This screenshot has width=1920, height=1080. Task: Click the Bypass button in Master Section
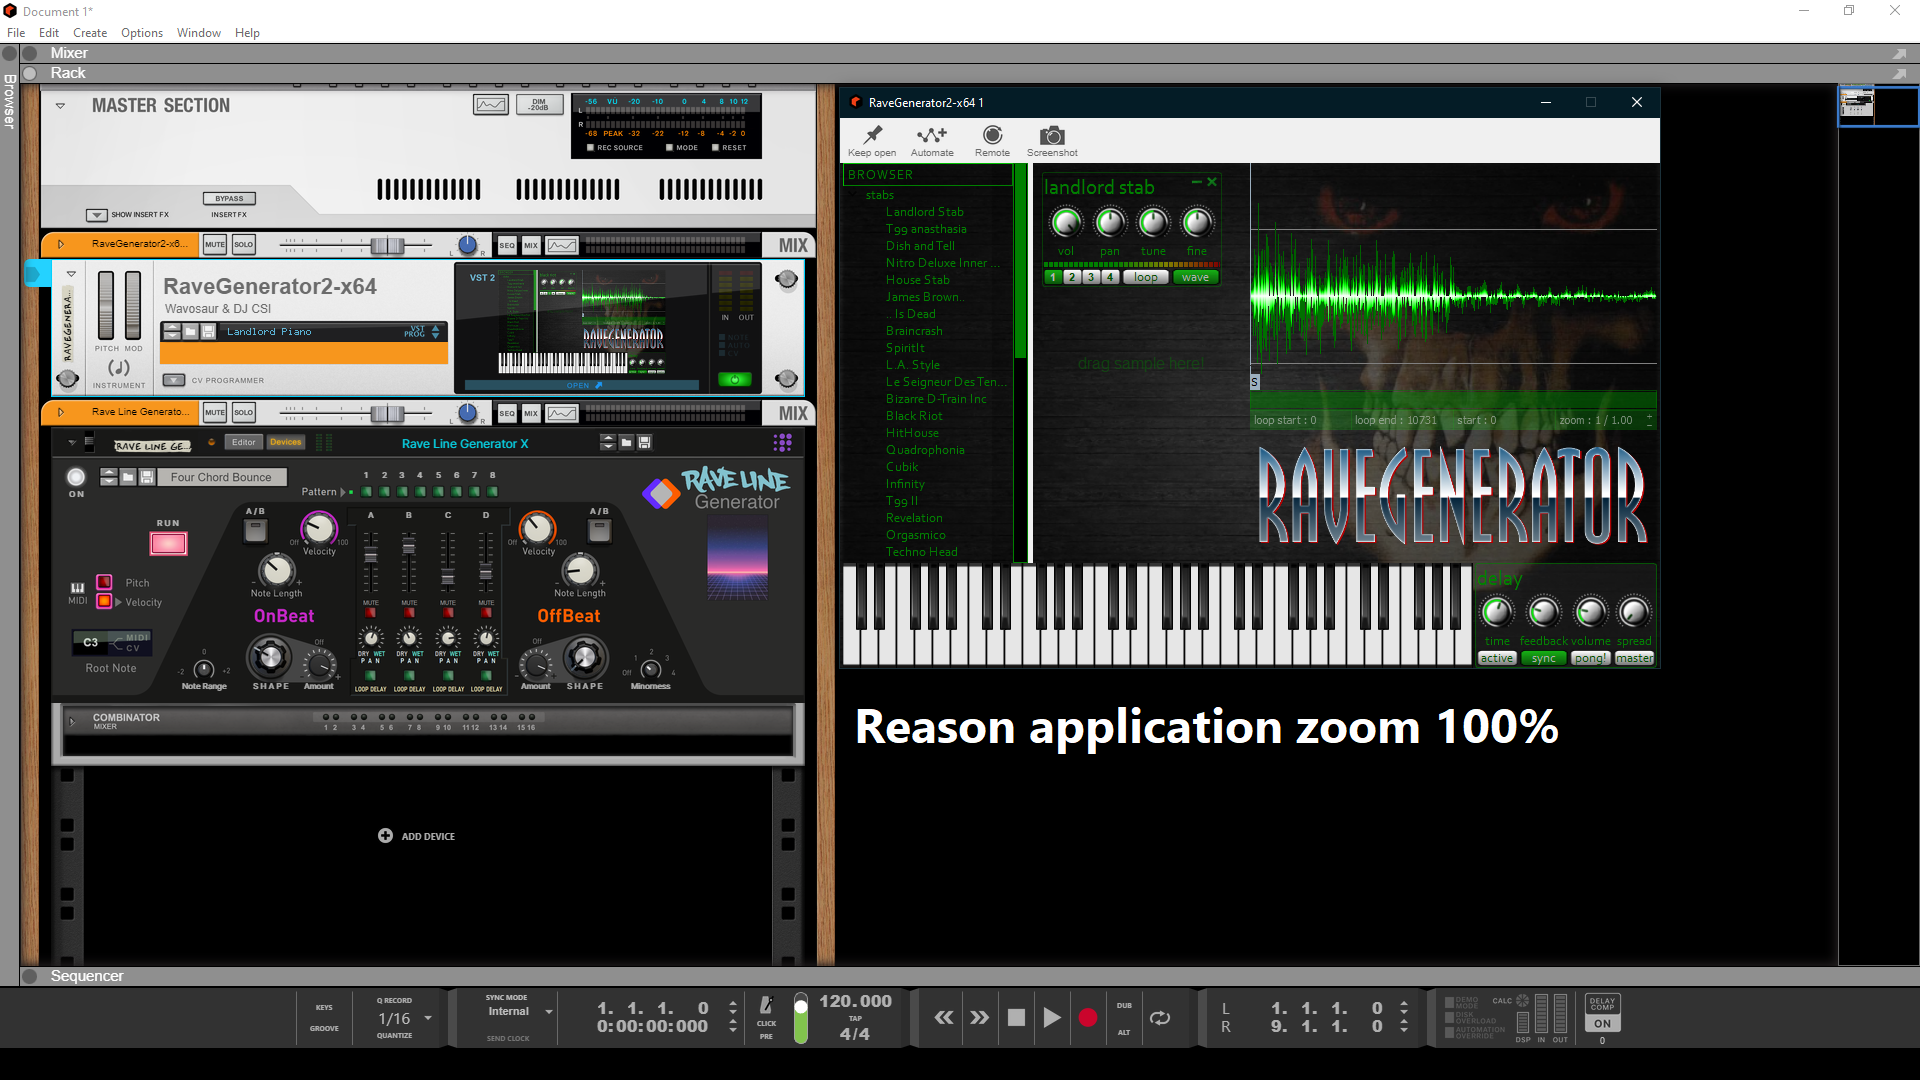point(229,198)
